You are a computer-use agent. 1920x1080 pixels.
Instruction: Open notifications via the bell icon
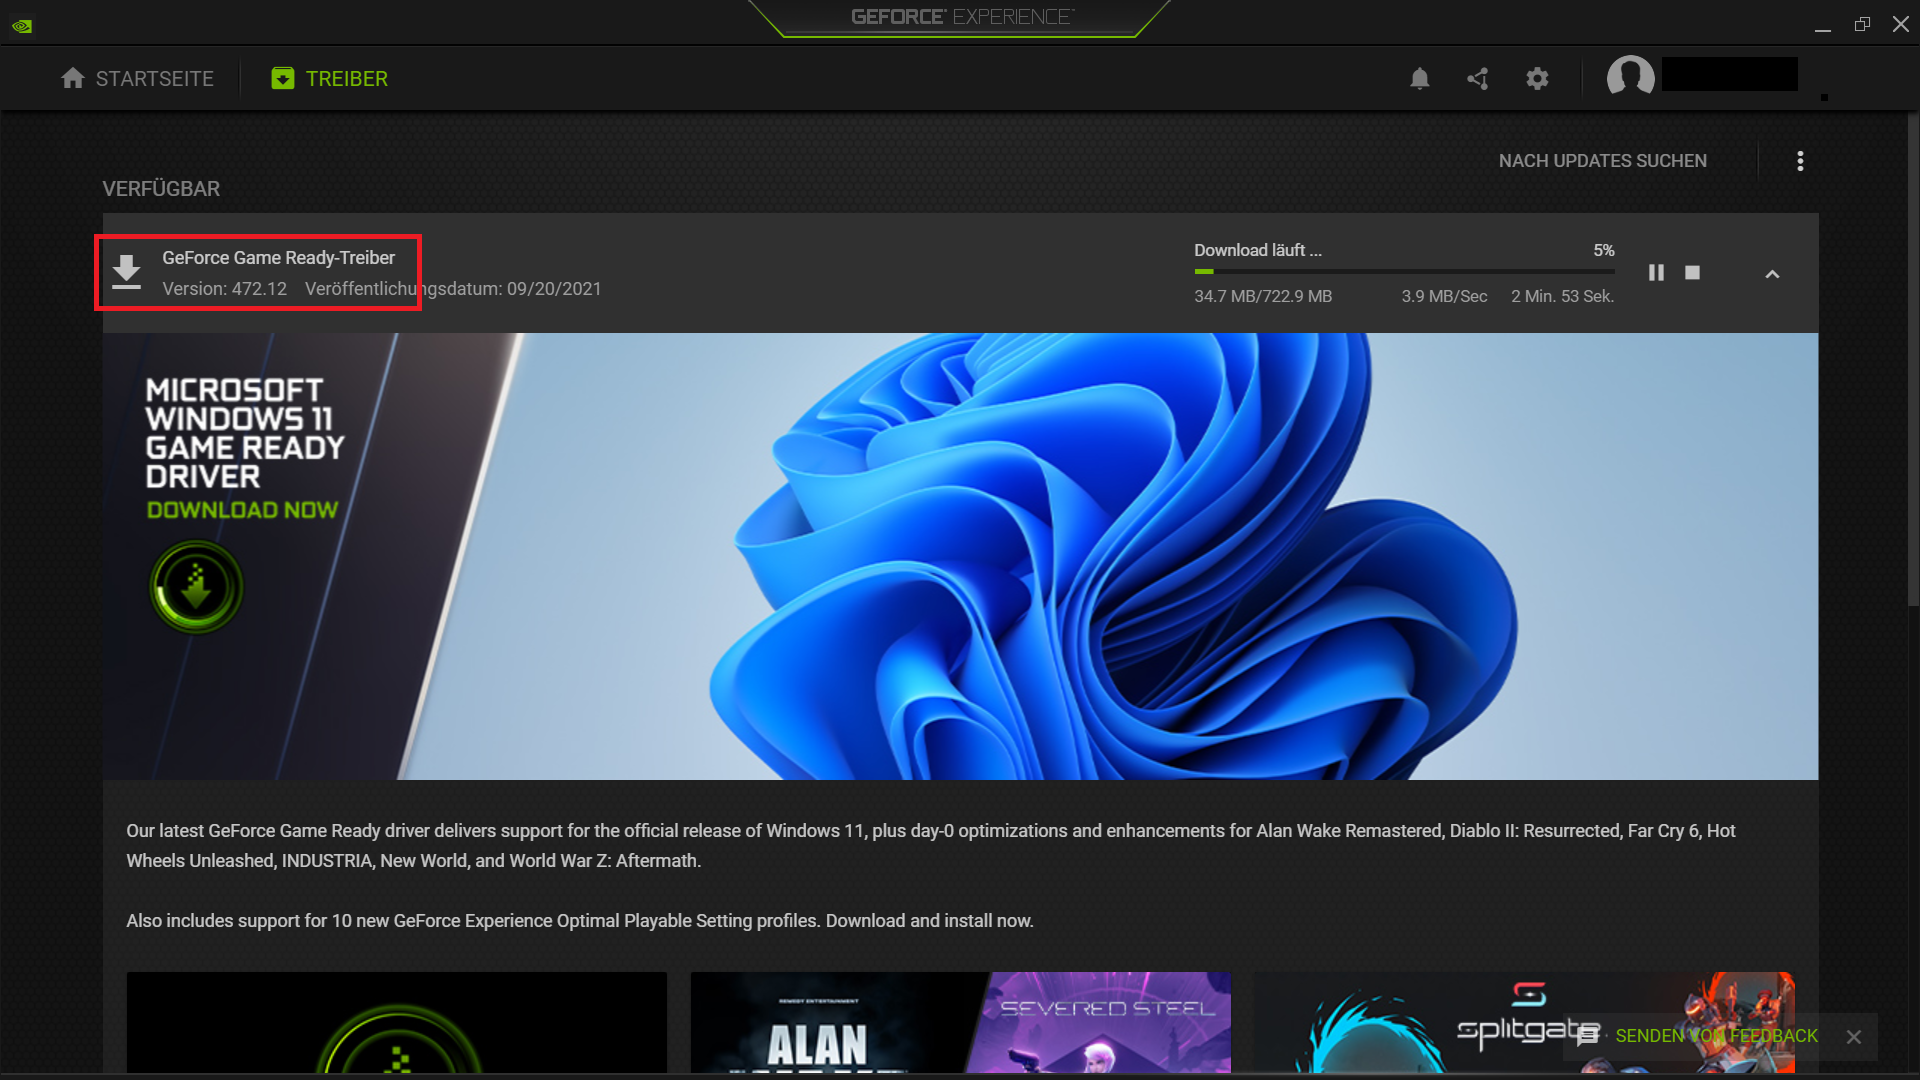click(x=1420, y=78)
